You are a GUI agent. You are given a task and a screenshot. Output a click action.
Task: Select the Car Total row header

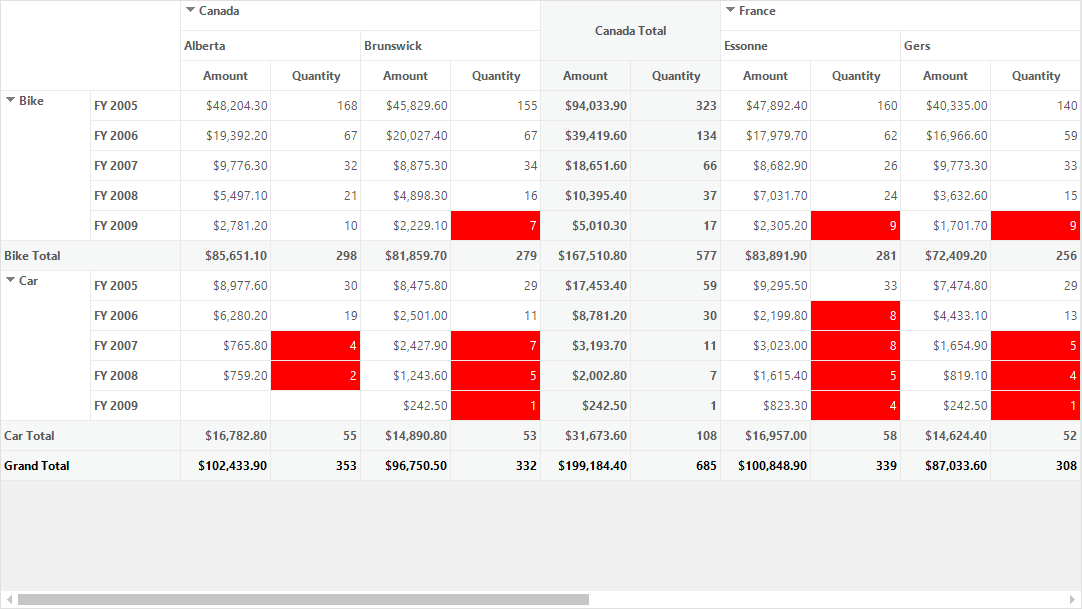tap(90, 435)
